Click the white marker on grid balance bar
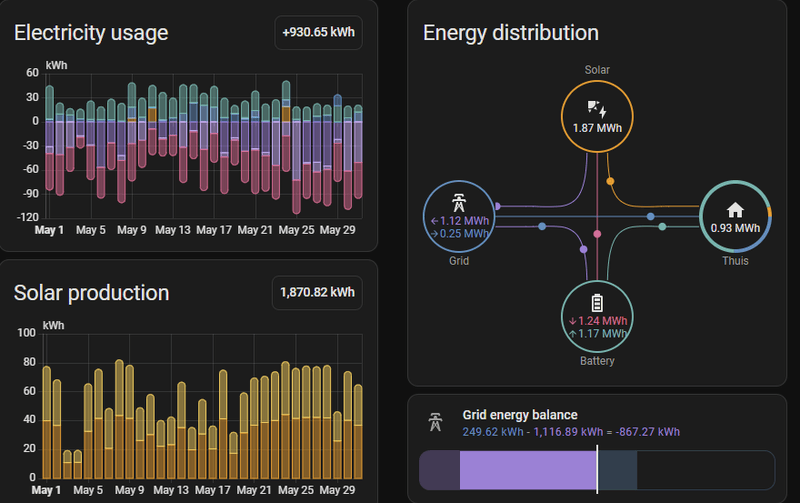 pos(597,469)
